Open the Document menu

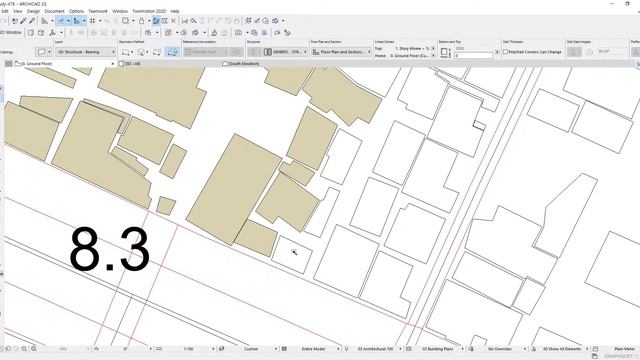point(55,11)
